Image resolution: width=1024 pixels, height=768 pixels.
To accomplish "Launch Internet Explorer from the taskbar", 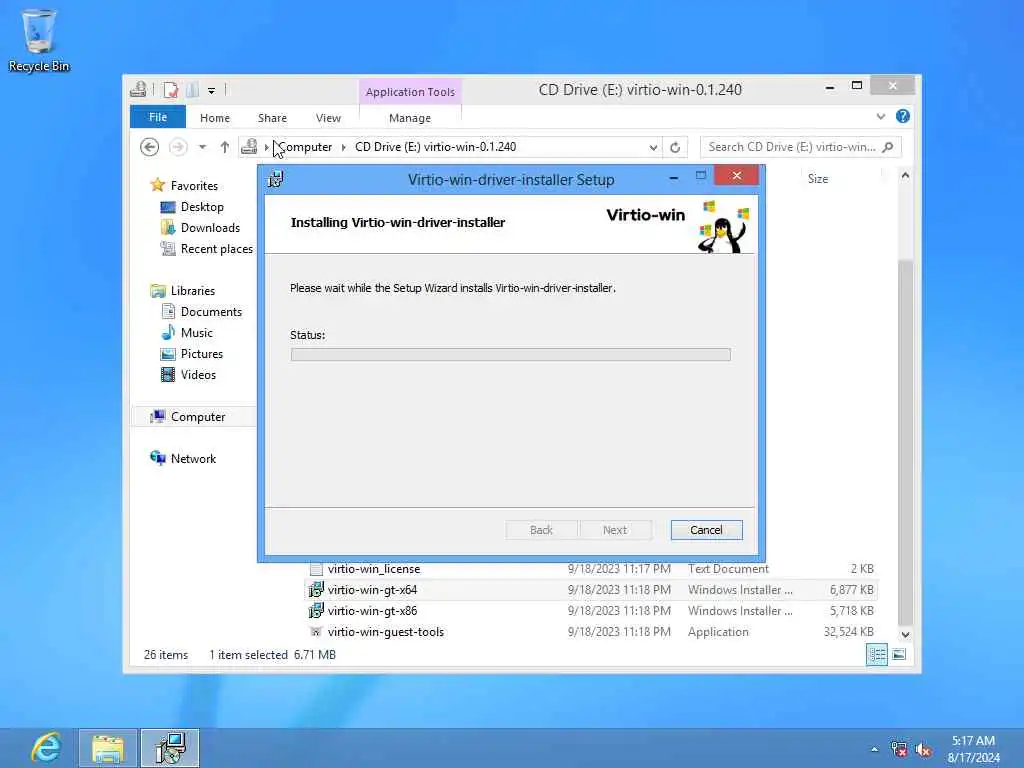I will tap(46, 748).
